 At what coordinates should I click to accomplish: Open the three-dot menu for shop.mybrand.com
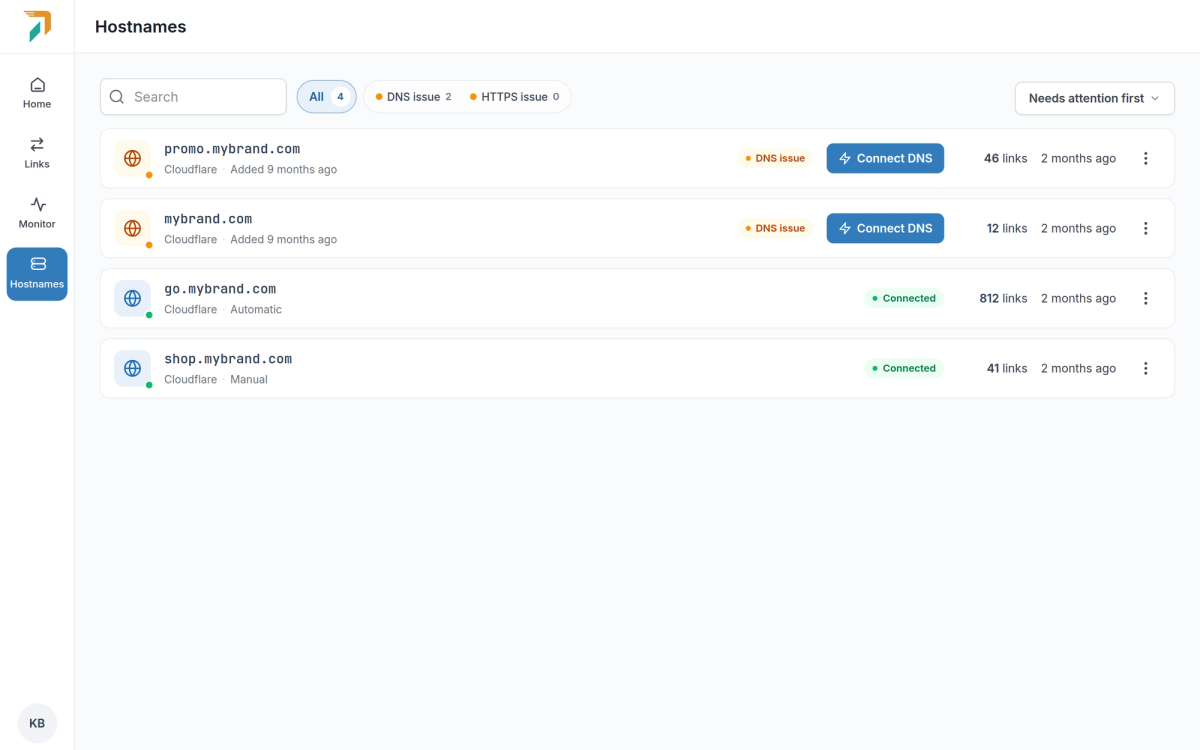(x=1146, y=368)
